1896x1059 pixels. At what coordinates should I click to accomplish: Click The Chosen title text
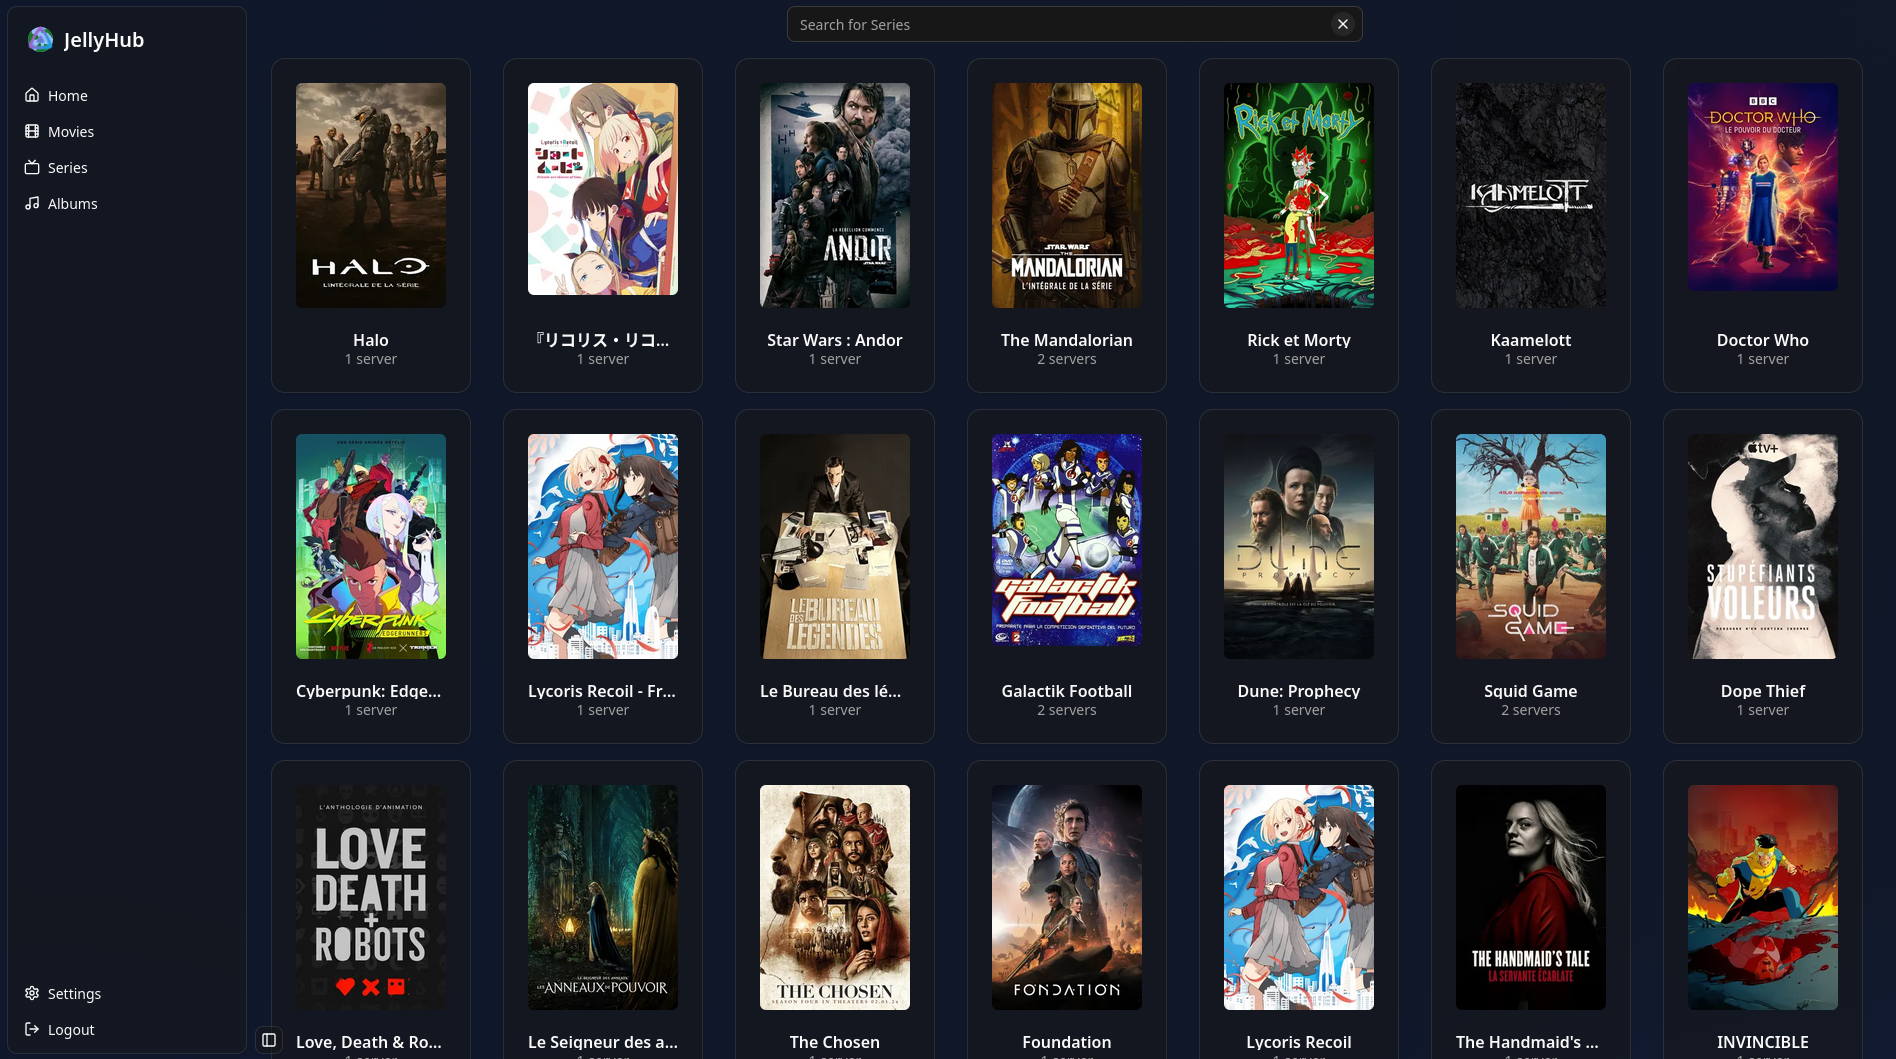(x=835, y=1042)
